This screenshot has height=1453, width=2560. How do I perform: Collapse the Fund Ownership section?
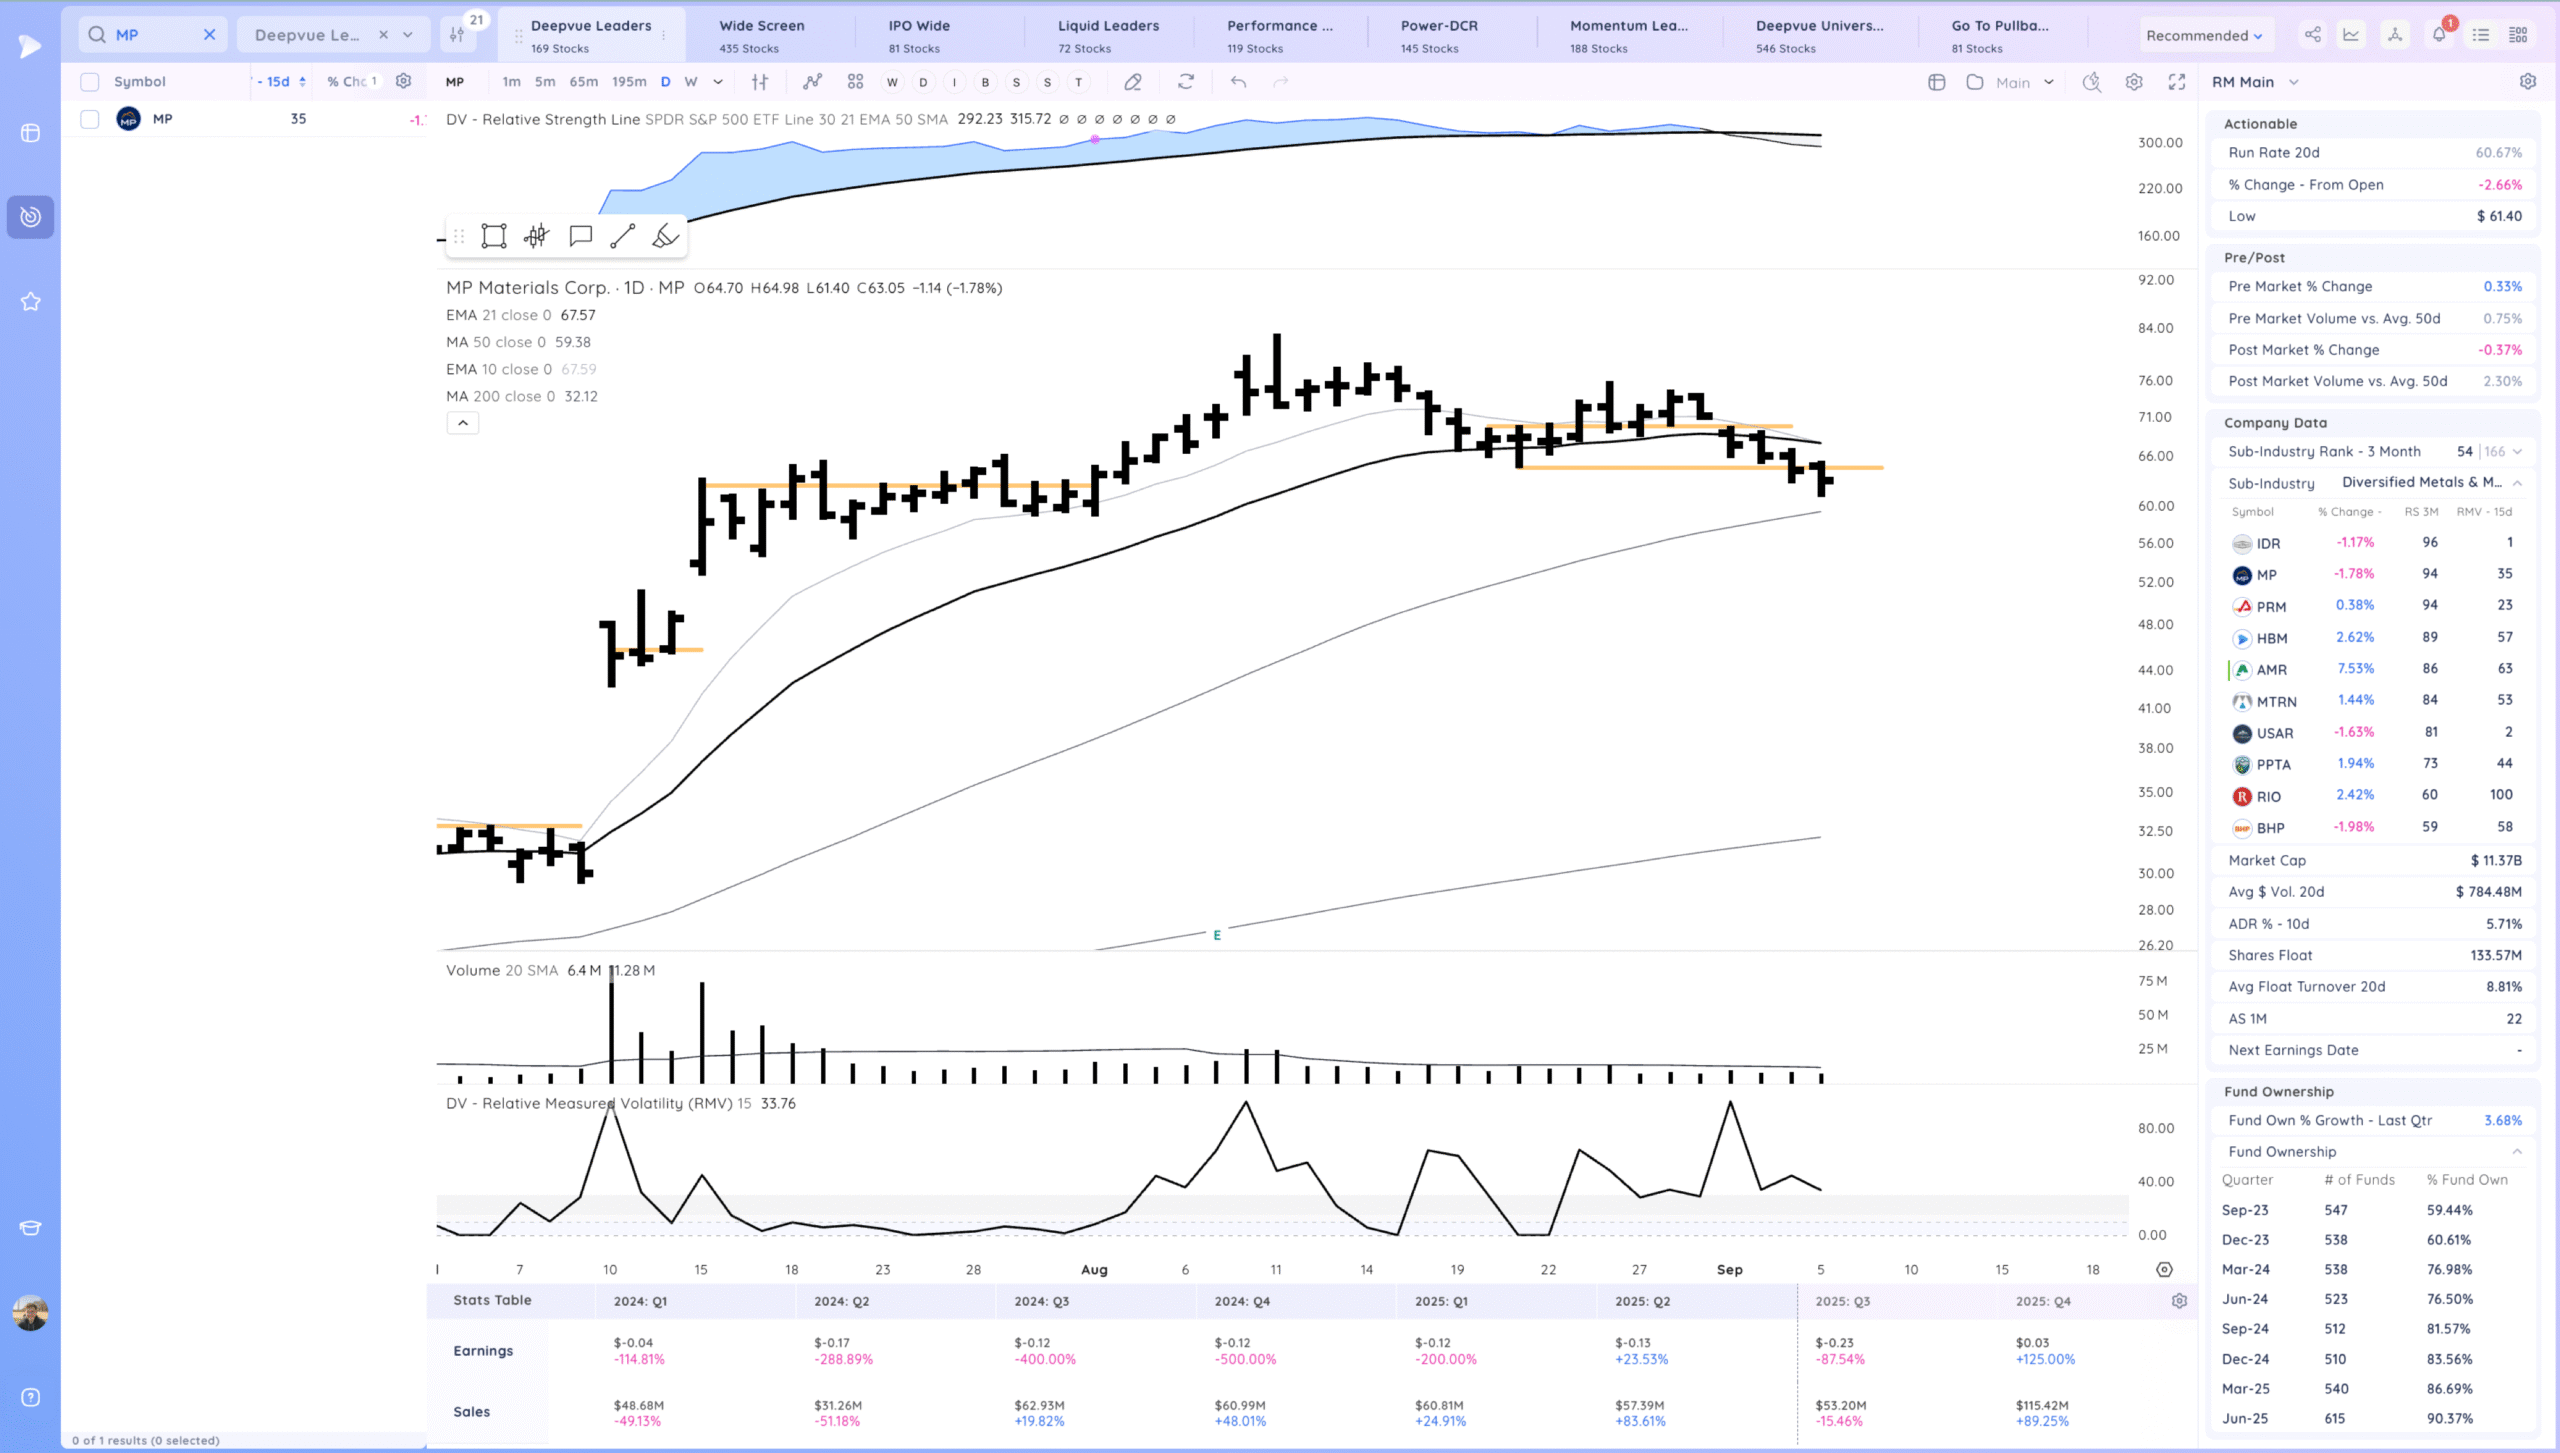pyautogui.click(x=2517, y=1152)
